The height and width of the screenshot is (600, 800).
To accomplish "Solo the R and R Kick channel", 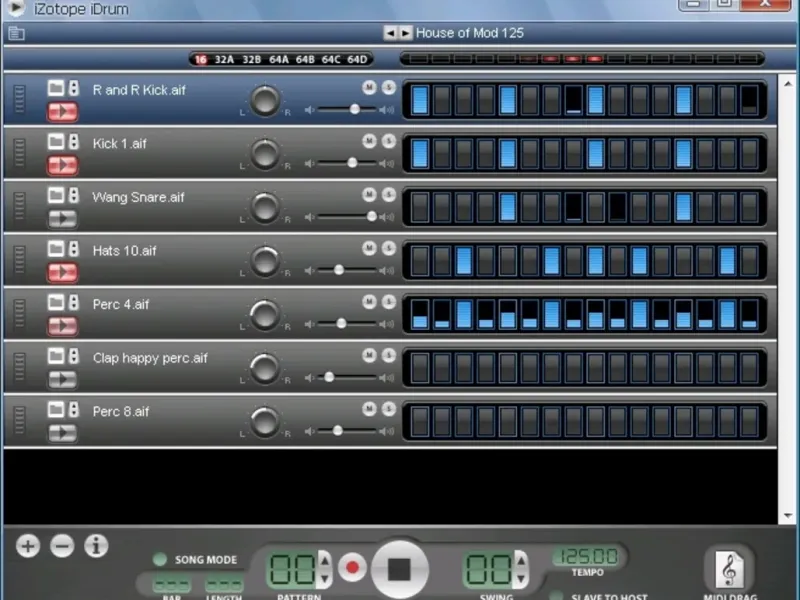I will [x=389, y=88].
